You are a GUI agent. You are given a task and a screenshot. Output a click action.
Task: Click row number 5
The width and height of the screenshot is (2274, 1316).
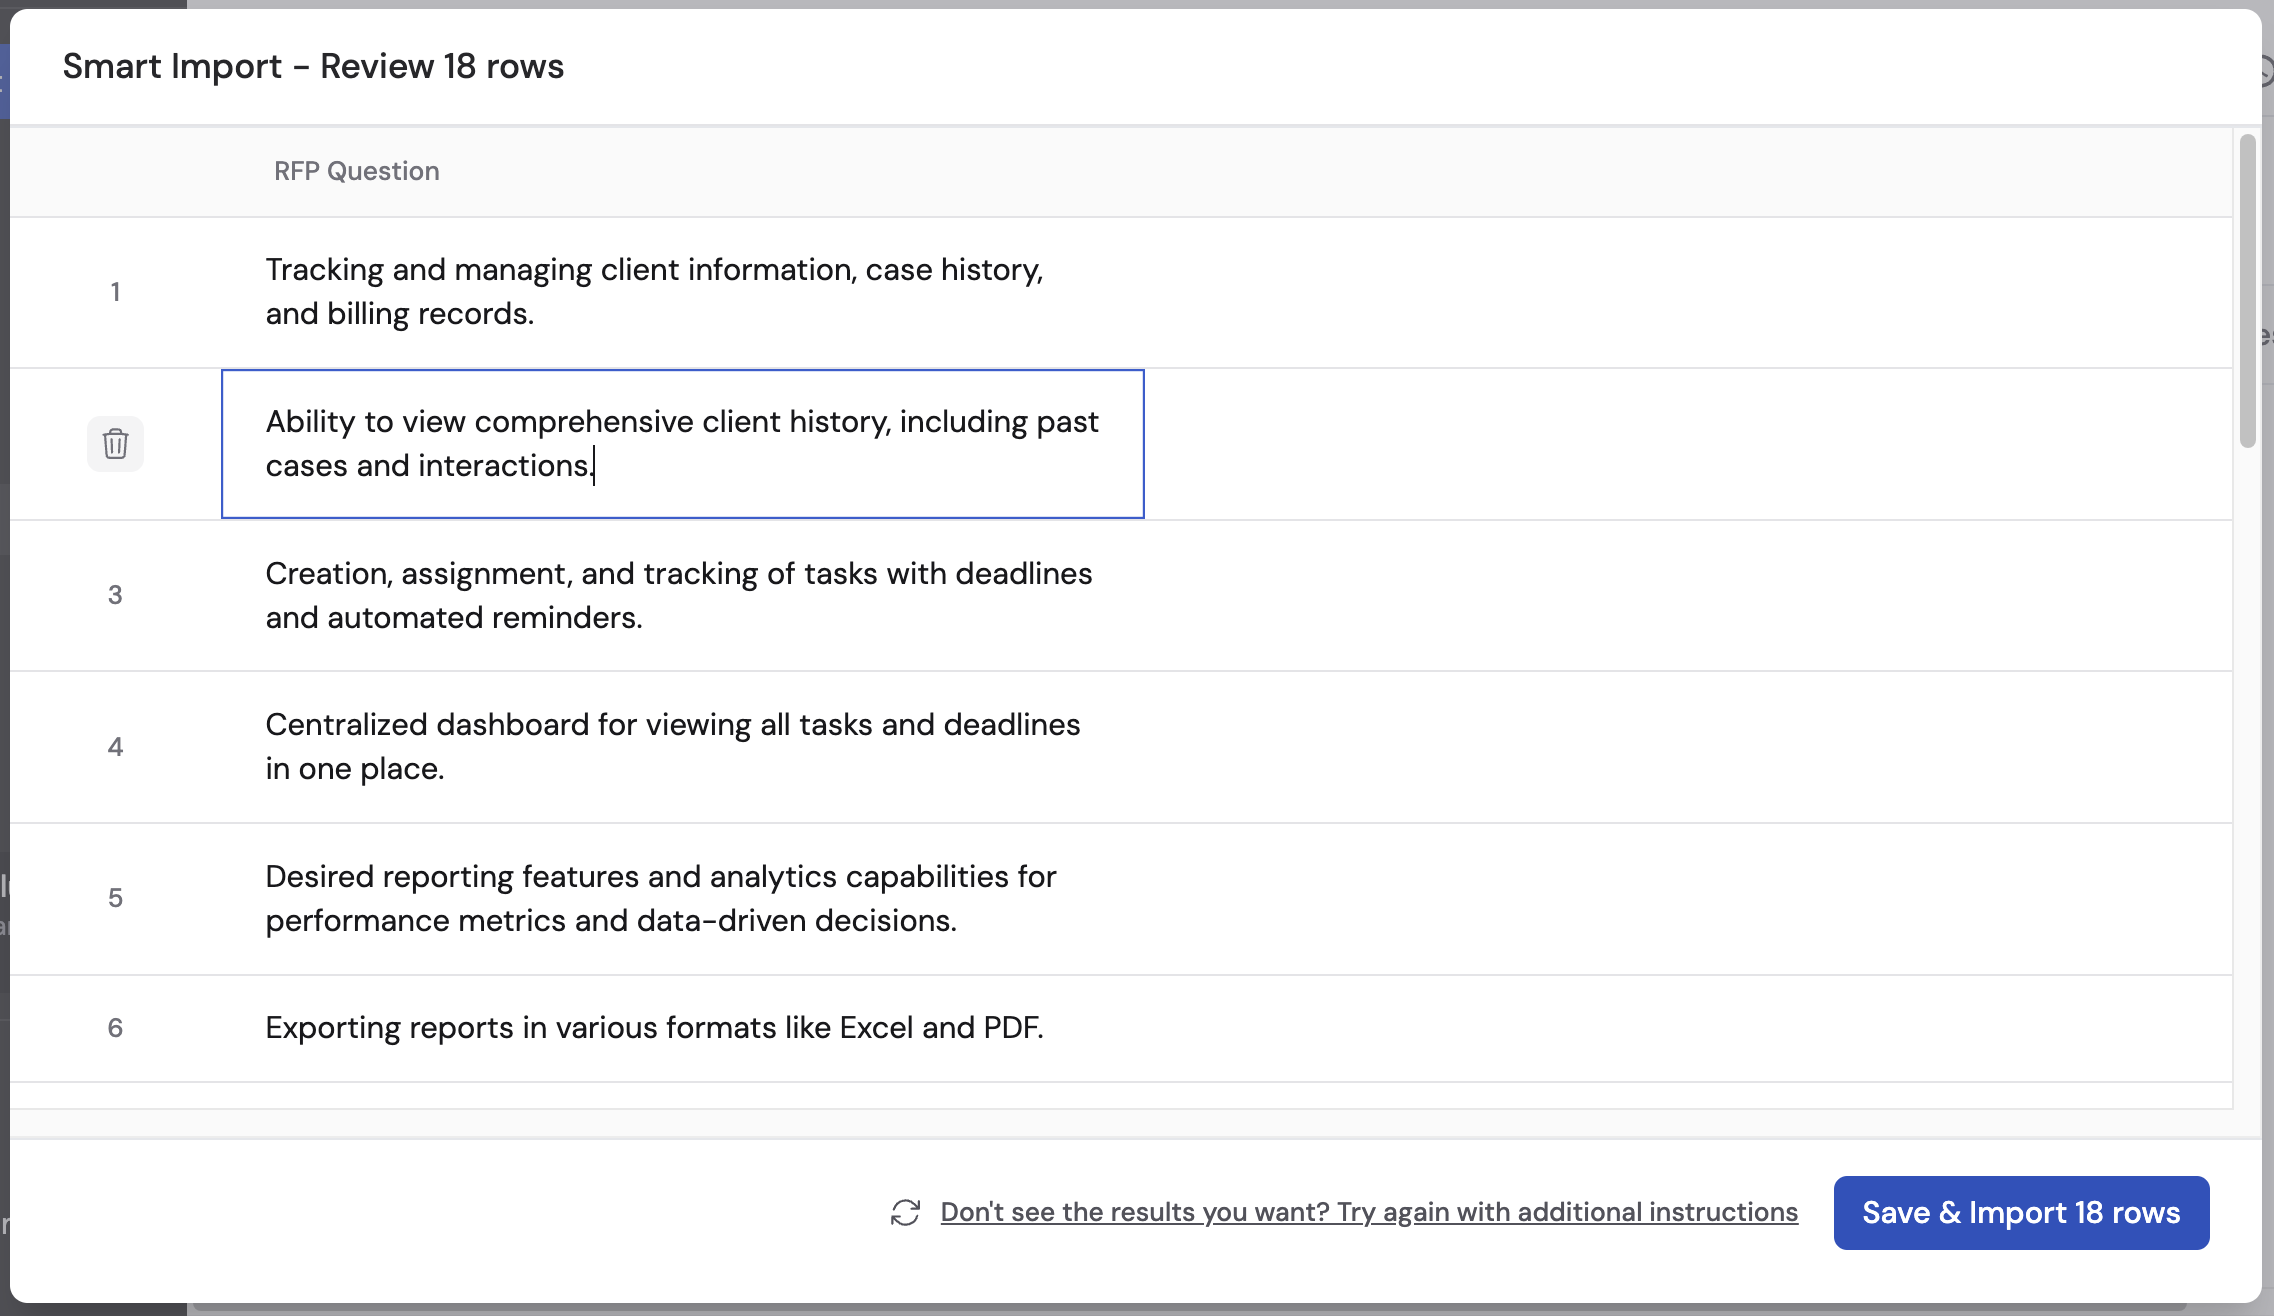point(115,898)
